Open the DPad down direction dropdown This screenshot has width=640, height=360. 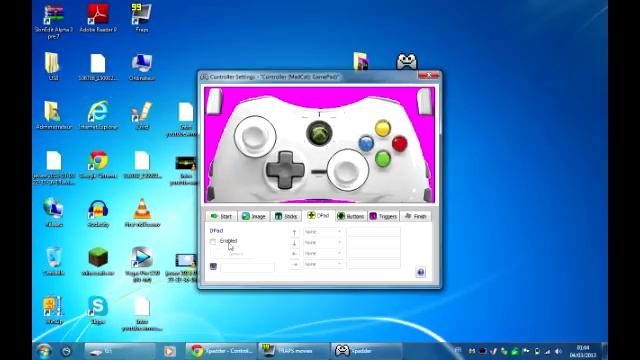[322, 243]
